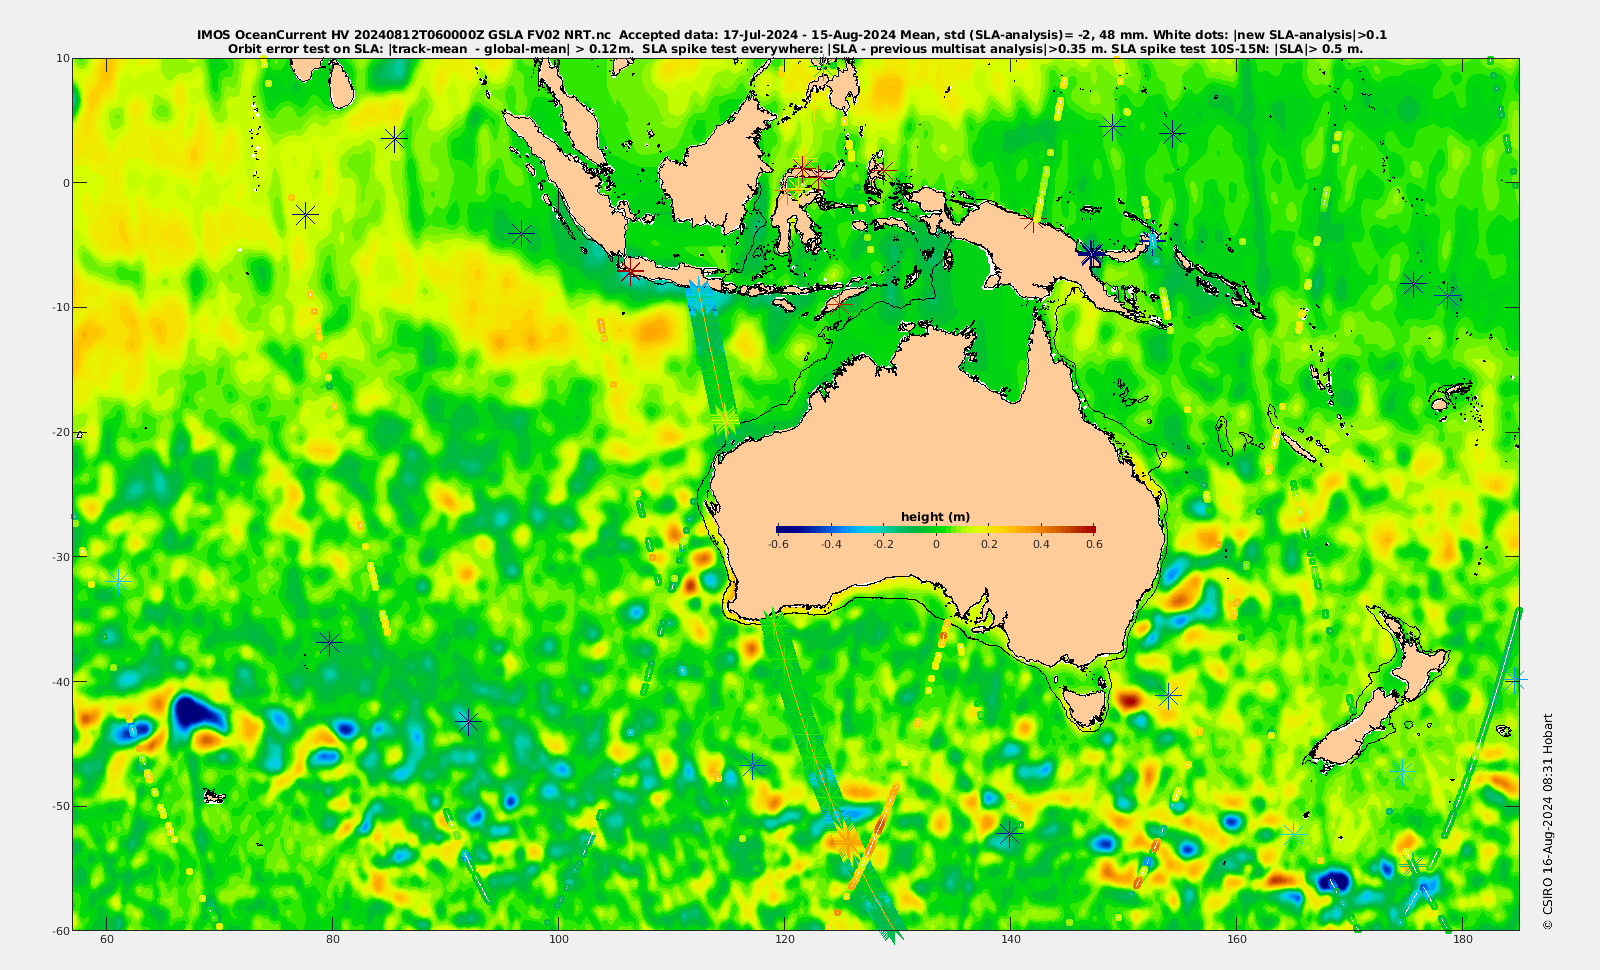
Task: Click the "height (m)" colorbar label
Action: click(x=935, y=517)
